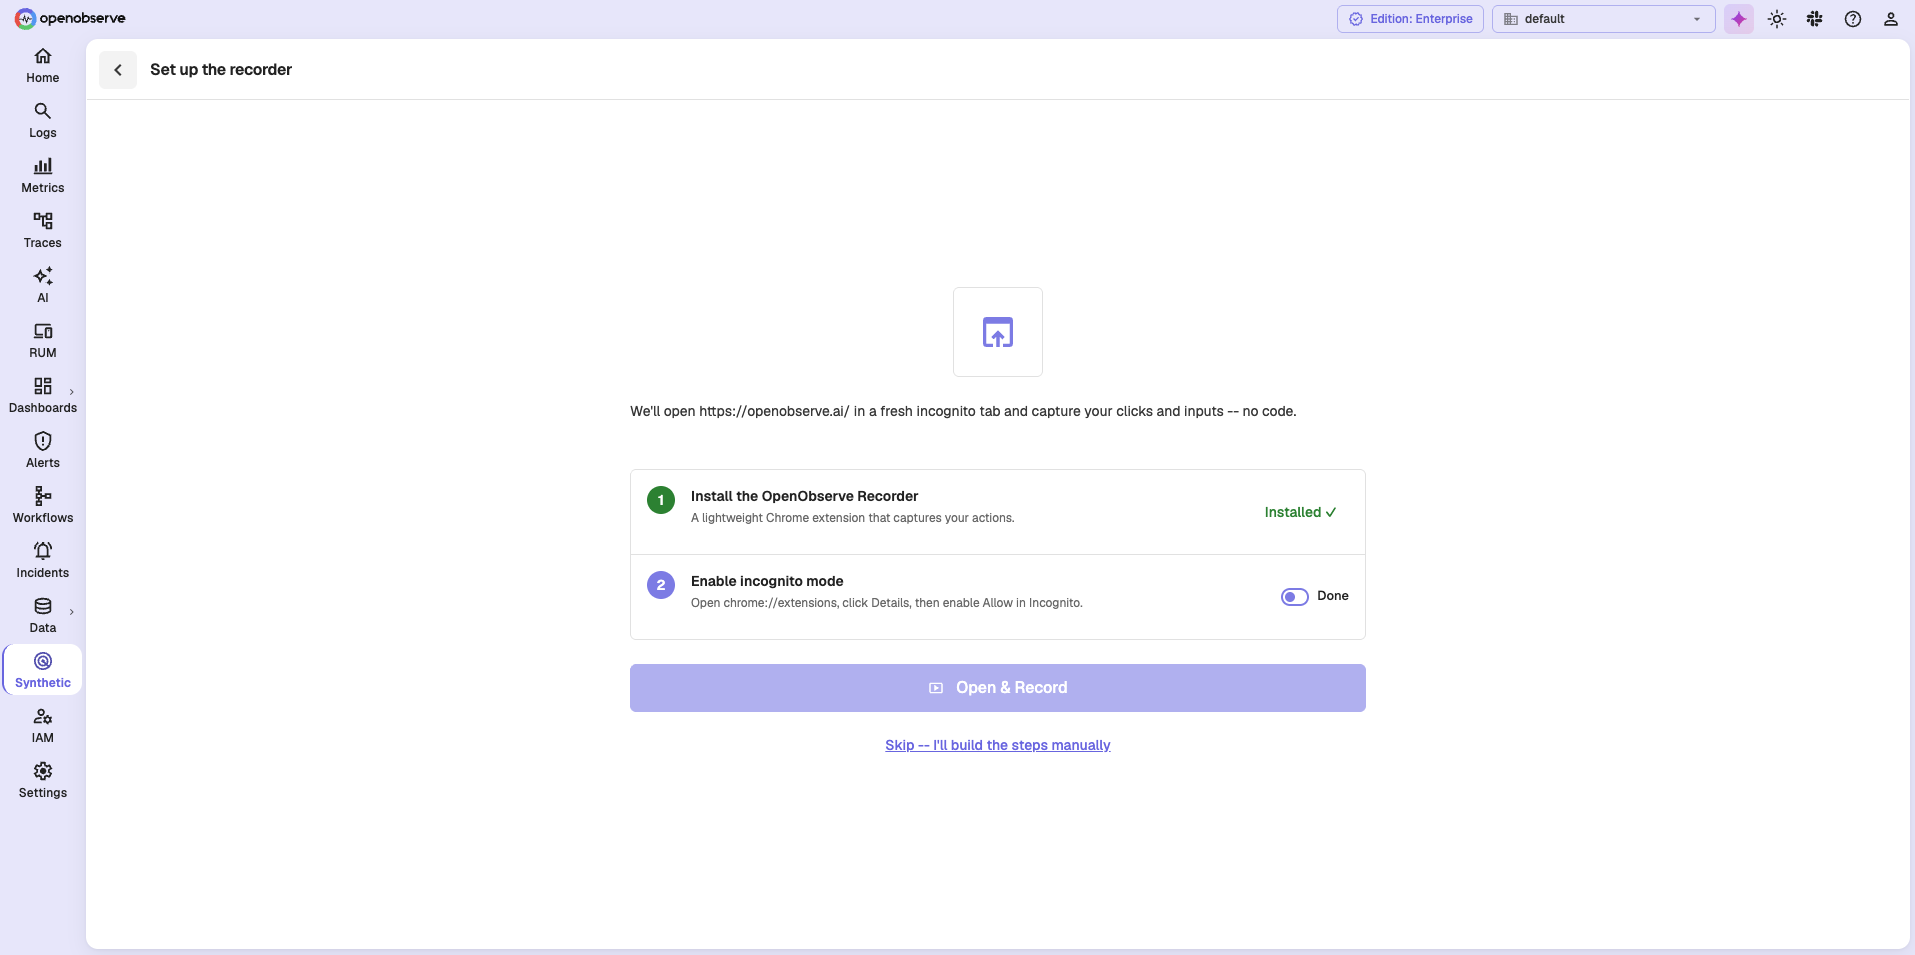Image resolution: width=1915 pixels, height=955 pixels.
Task: Click the Set up the recorder title
Action: (x=221, y=70)
